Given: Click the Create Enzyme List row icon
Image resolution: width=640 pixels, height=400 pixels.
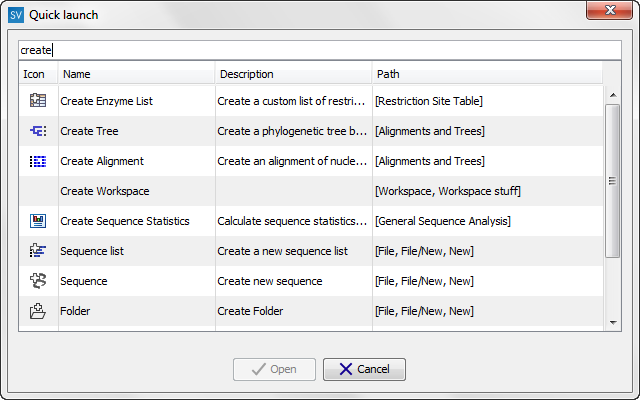Looking at the screenshot, I should (38, 100).
